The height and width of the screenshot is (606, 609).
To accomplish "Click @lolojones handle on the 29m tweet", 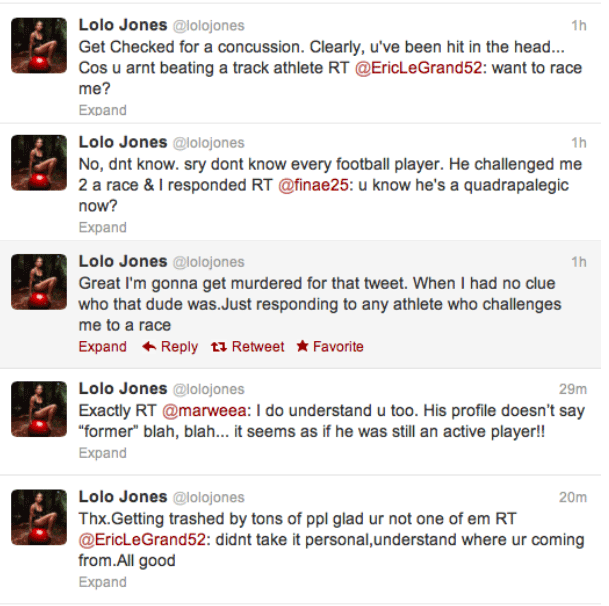I will 209,389.
